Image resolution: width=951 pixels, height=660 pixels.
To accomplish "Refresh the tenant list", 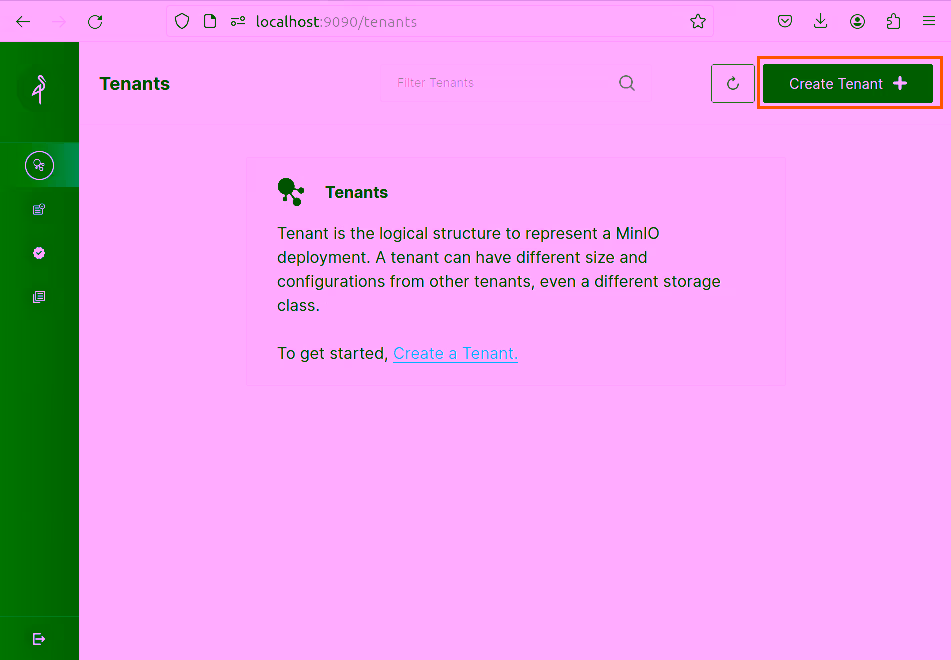I will [732, 84].
